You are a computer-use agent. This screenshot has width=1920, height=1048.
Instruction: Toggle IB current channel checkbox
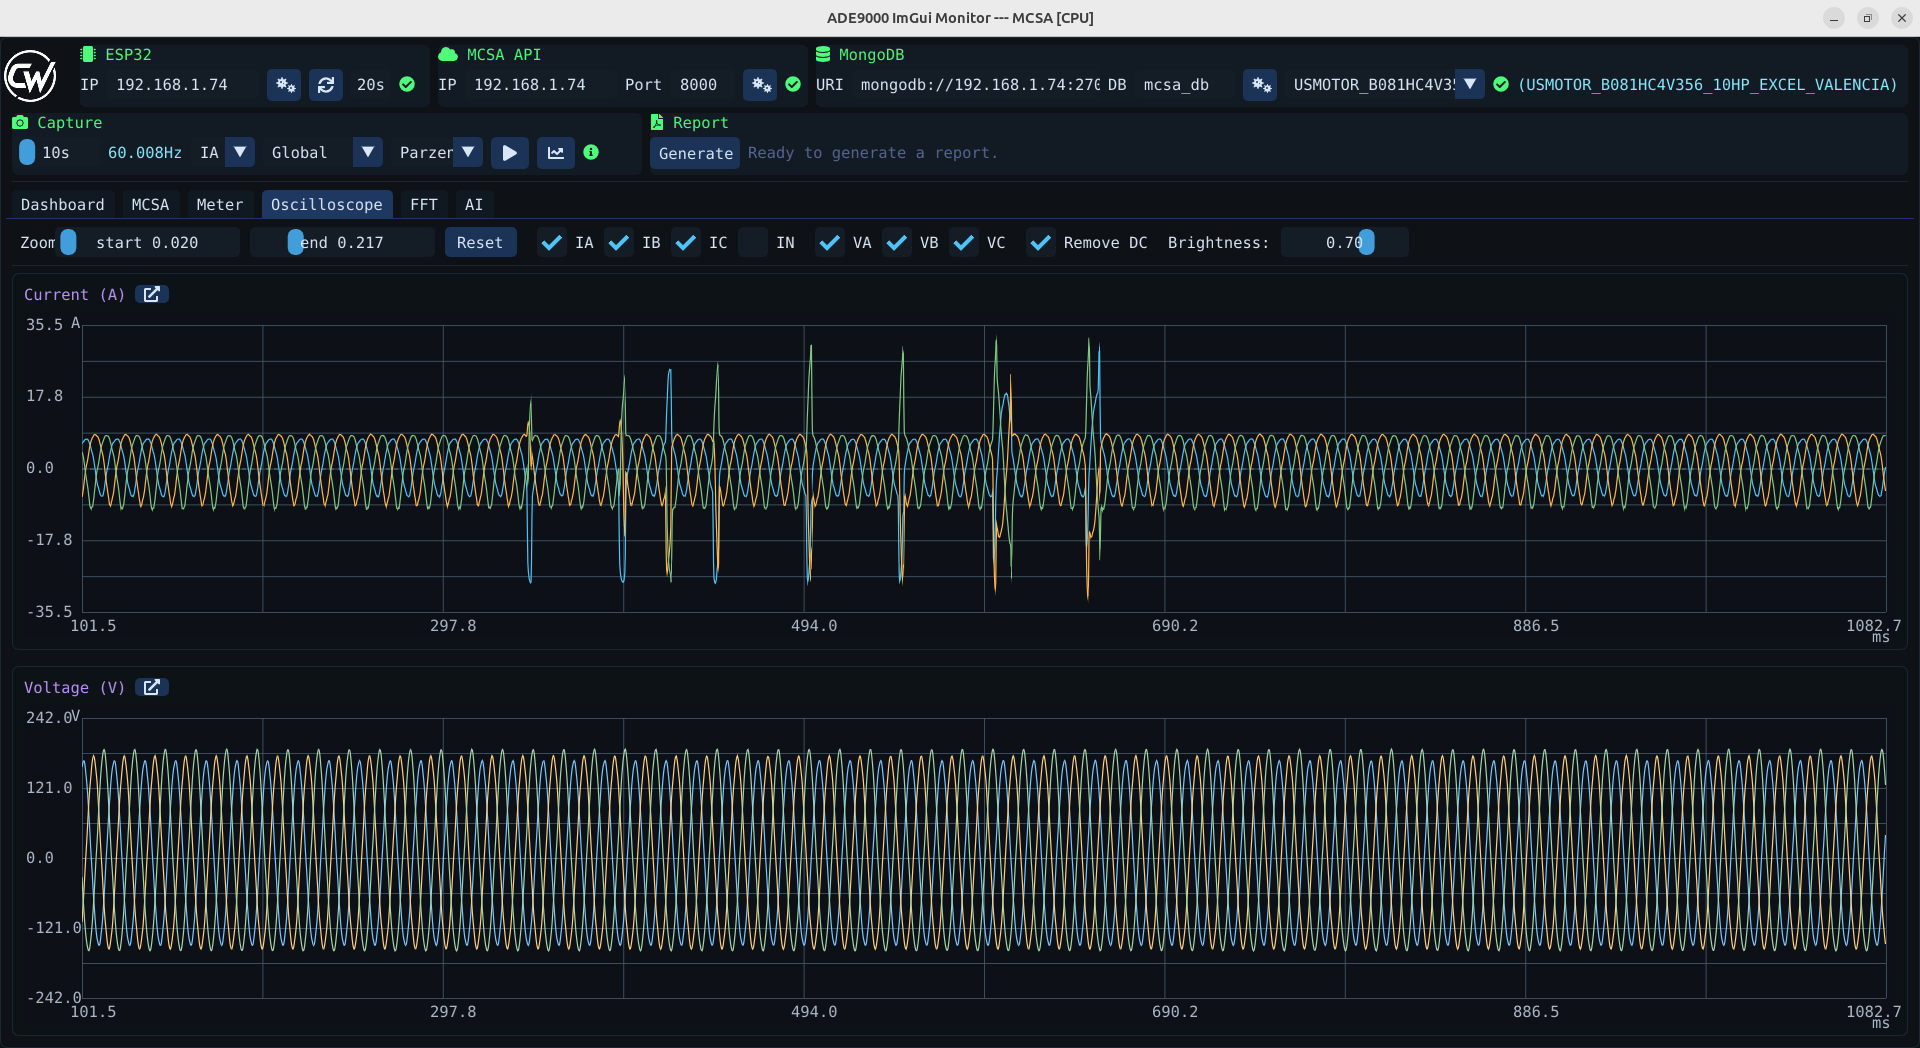tap(619, 243)
